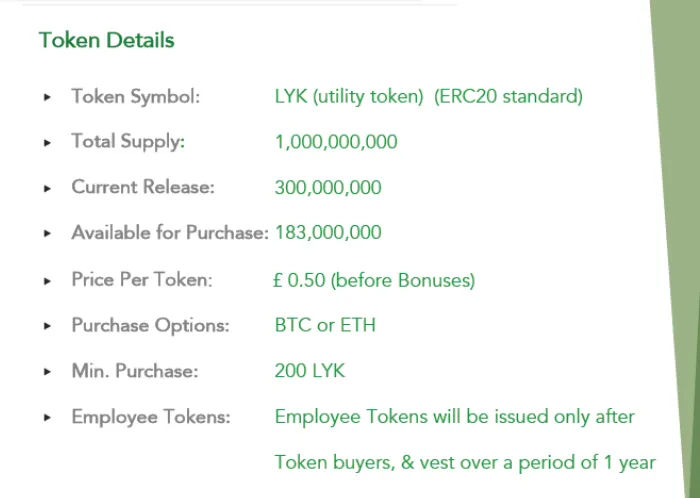Click the 183,000,000 available value
Viewport: 700px width, 498px height.
point(328,232)
